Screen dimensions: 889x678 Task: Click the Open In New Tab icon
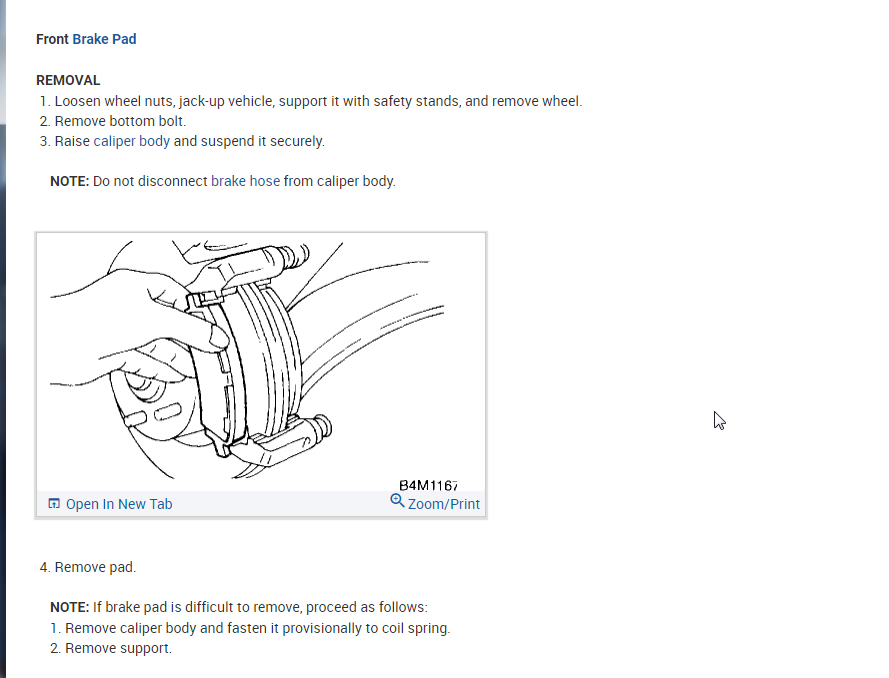pyautogui.click(x=54, y=503)
